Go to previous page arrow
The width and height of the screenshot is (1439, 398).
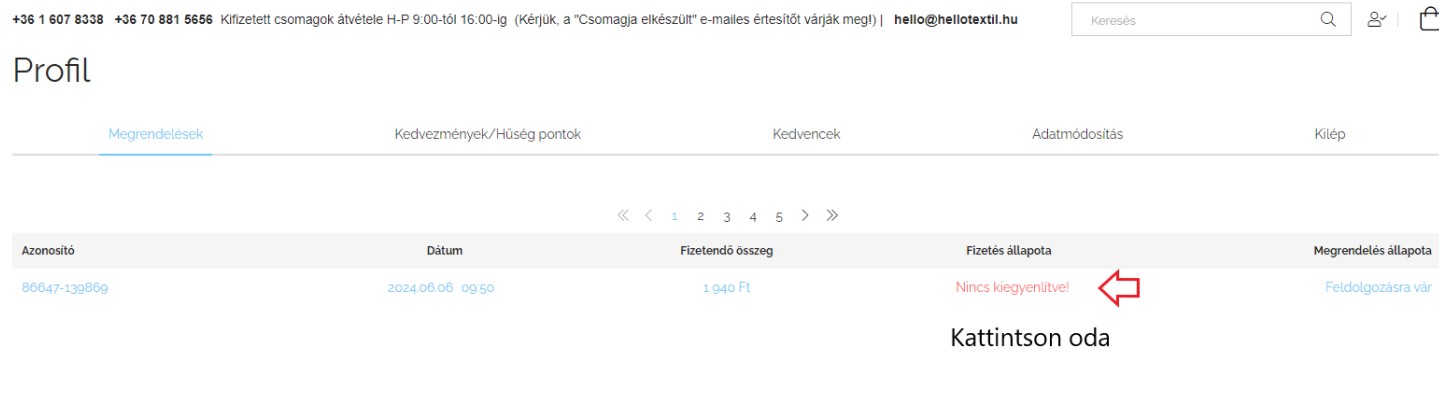(649, 215)
